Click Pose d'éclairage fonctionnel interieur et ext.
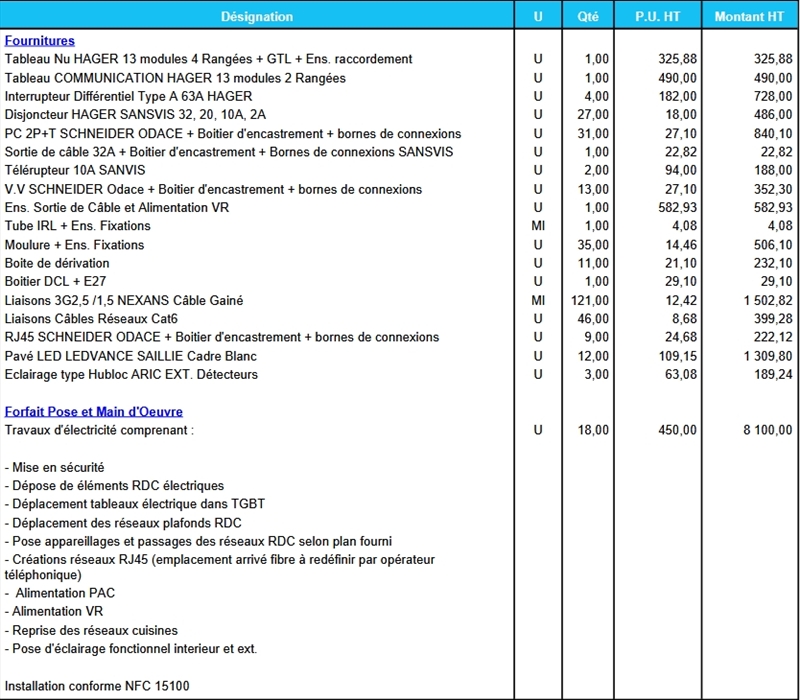 [131, 649]
